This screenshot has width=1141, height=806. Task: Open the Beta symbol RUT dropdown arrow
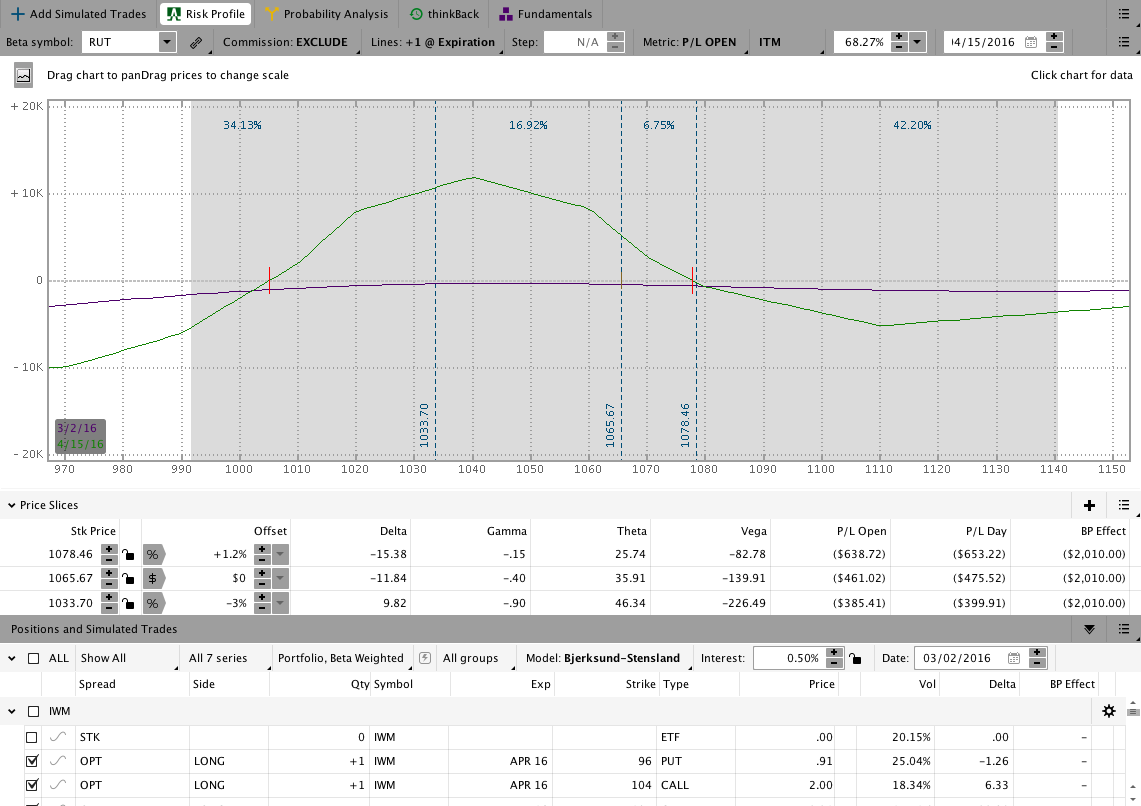click(167, 42)
